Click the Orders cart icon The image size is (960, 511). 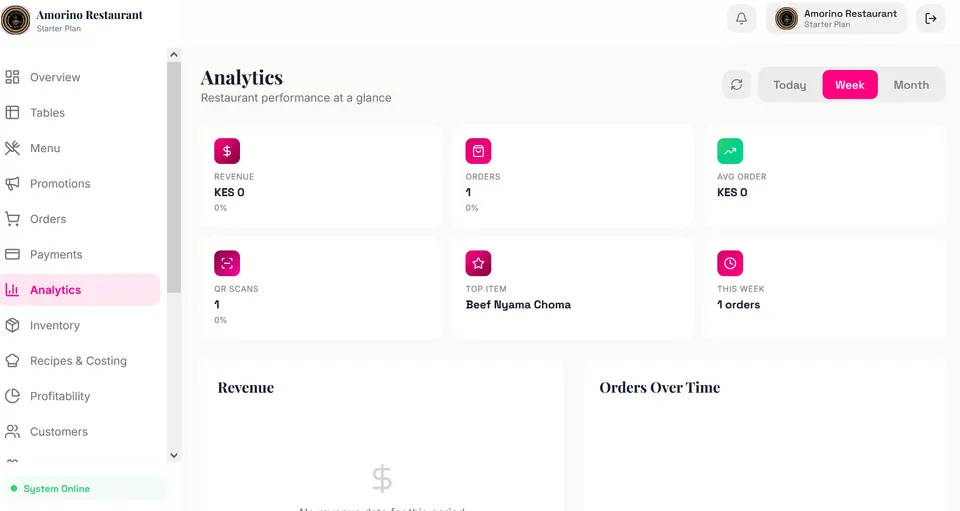pyautogui.click(x=12, y=219)
